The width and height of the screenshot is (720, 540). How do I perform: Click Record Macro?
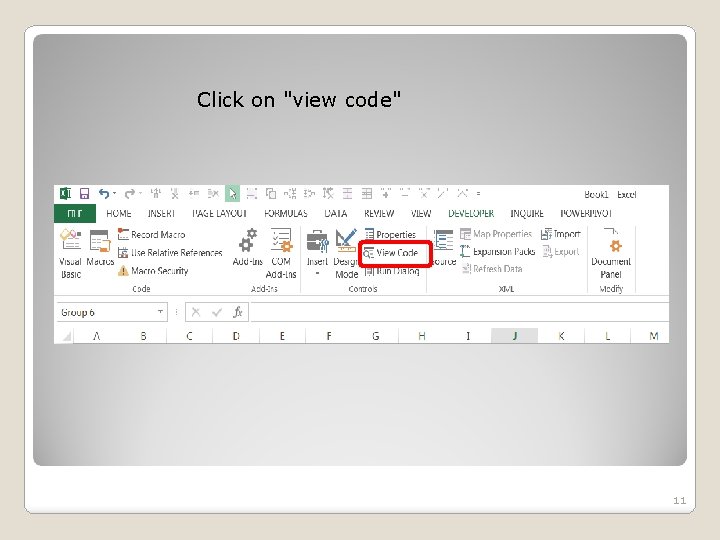[152, 235]
